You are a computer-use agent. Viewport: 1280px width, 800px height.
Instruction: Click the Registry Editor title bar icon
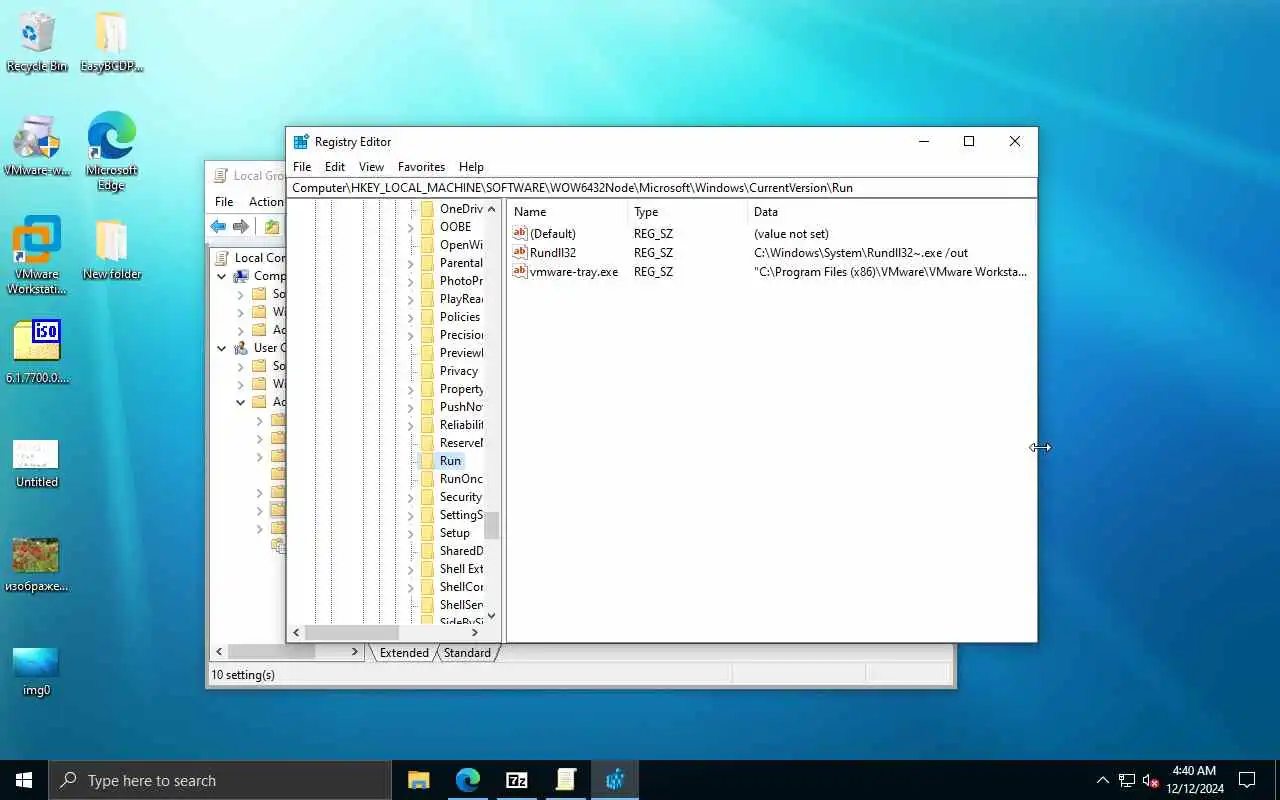click(301, 141)
